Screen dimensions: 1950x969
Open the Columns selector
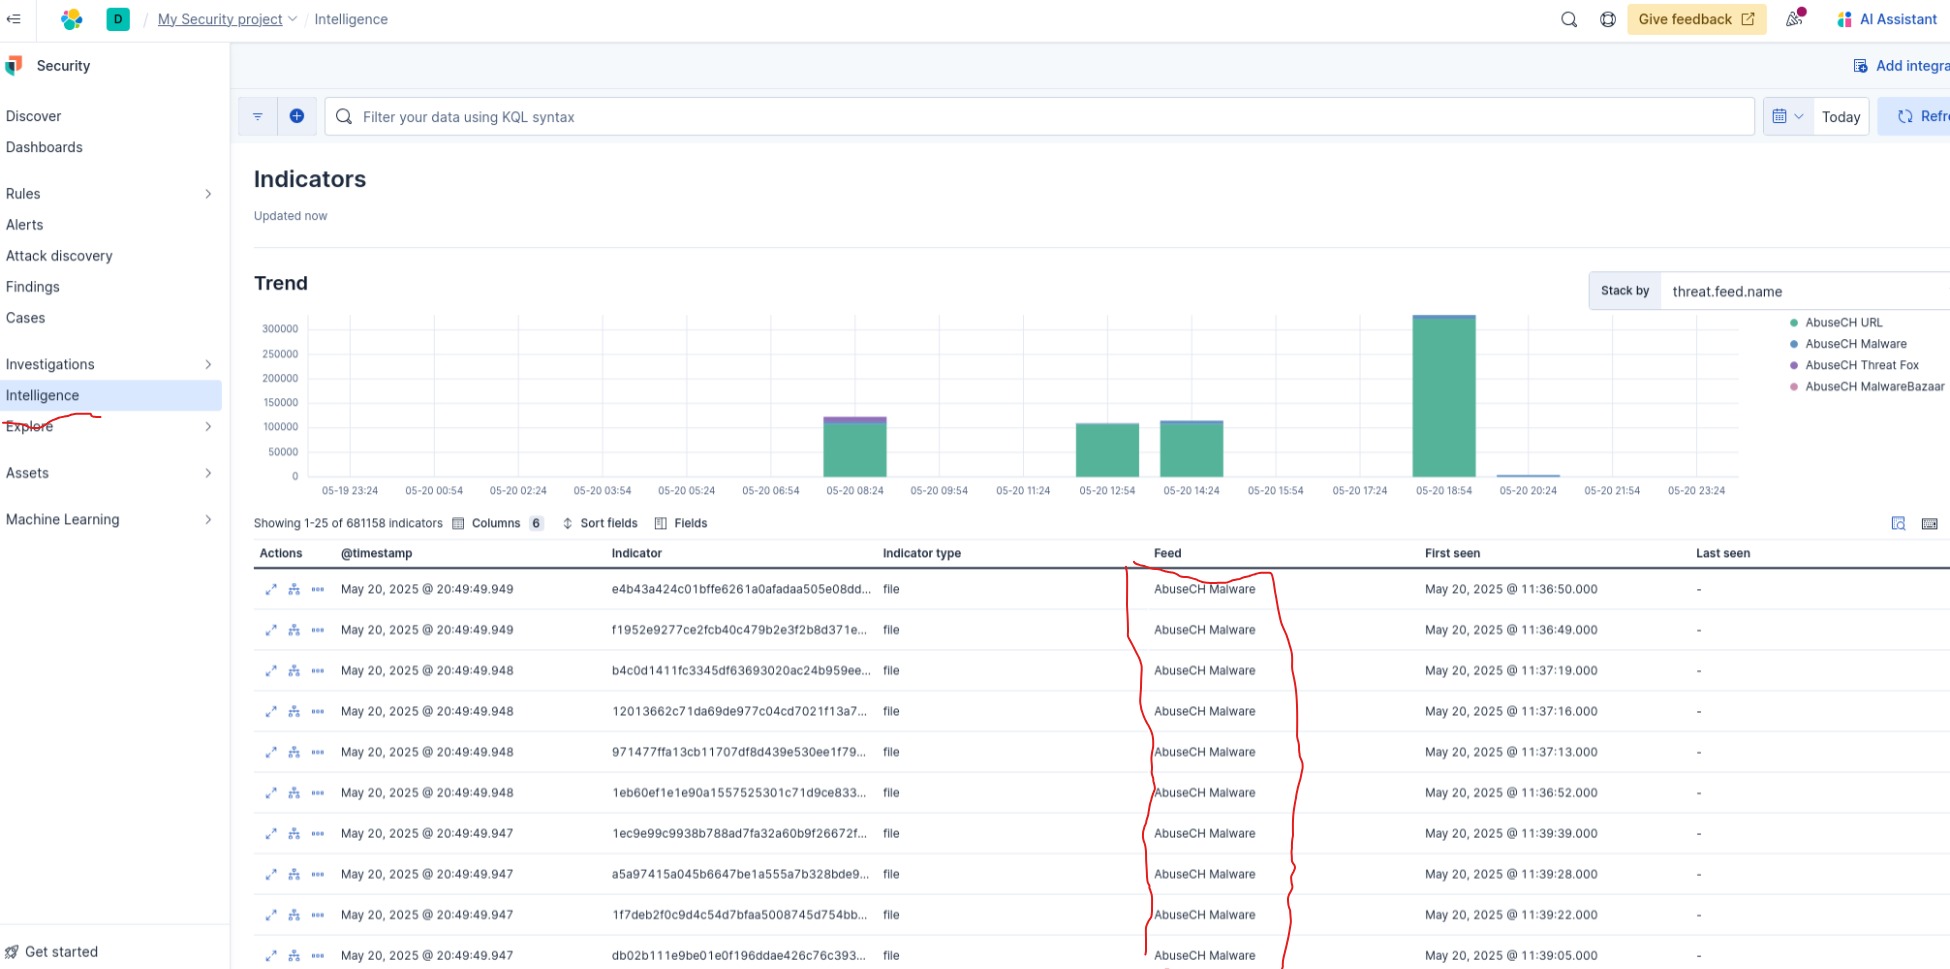coord(497,523)
